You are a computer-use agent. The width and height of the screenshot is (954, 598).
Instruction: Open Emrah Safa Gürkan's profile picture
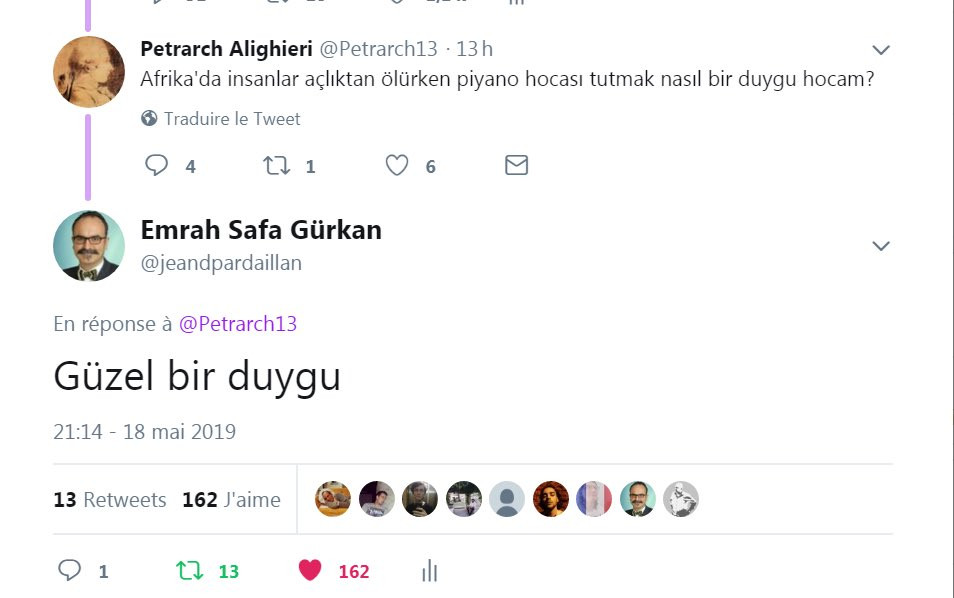point(89,246)
